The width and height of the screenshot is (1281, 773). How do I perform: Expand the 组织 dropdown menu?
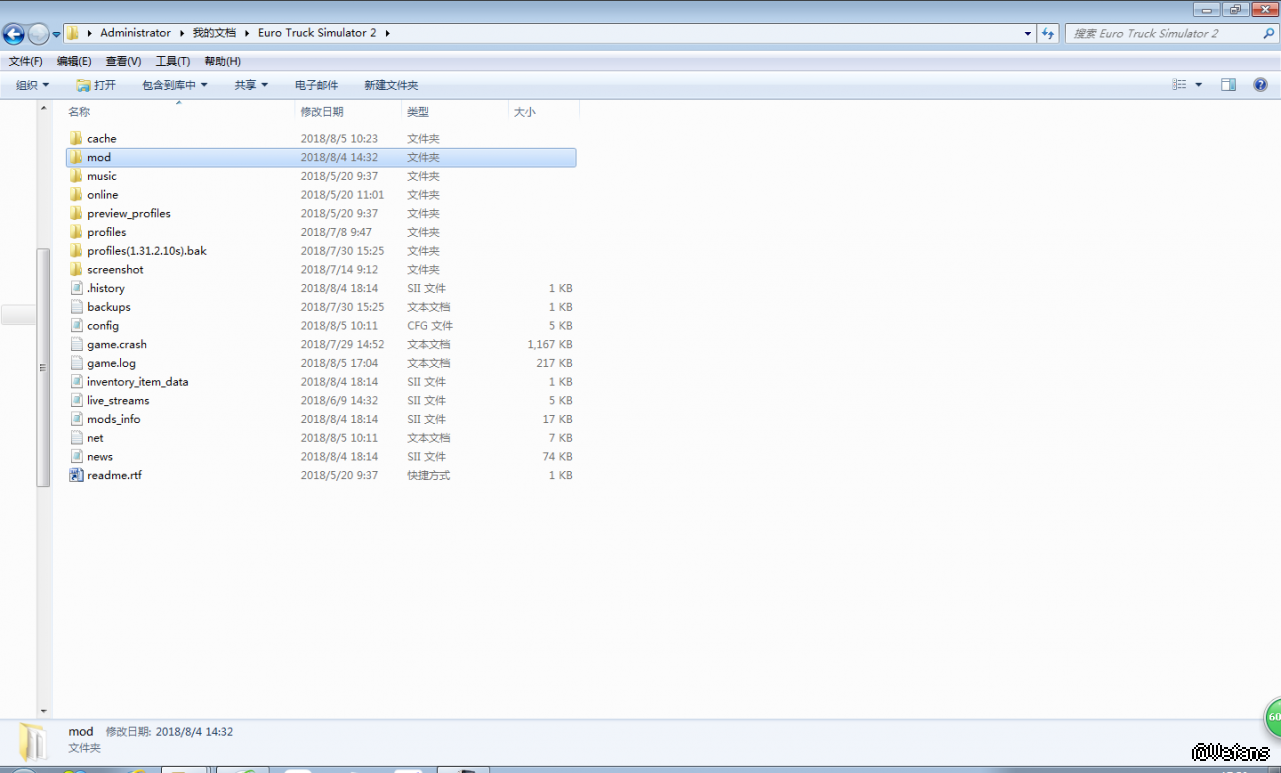32,85
